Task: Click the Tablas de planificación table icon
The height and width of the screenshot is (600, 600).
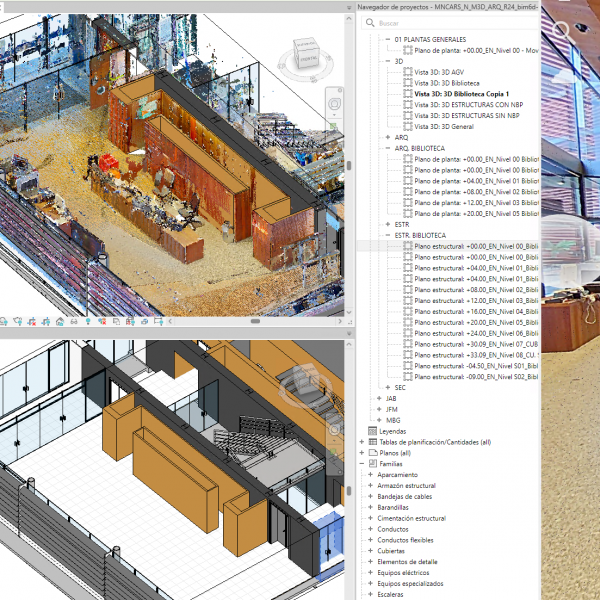Action: (372, 442)
